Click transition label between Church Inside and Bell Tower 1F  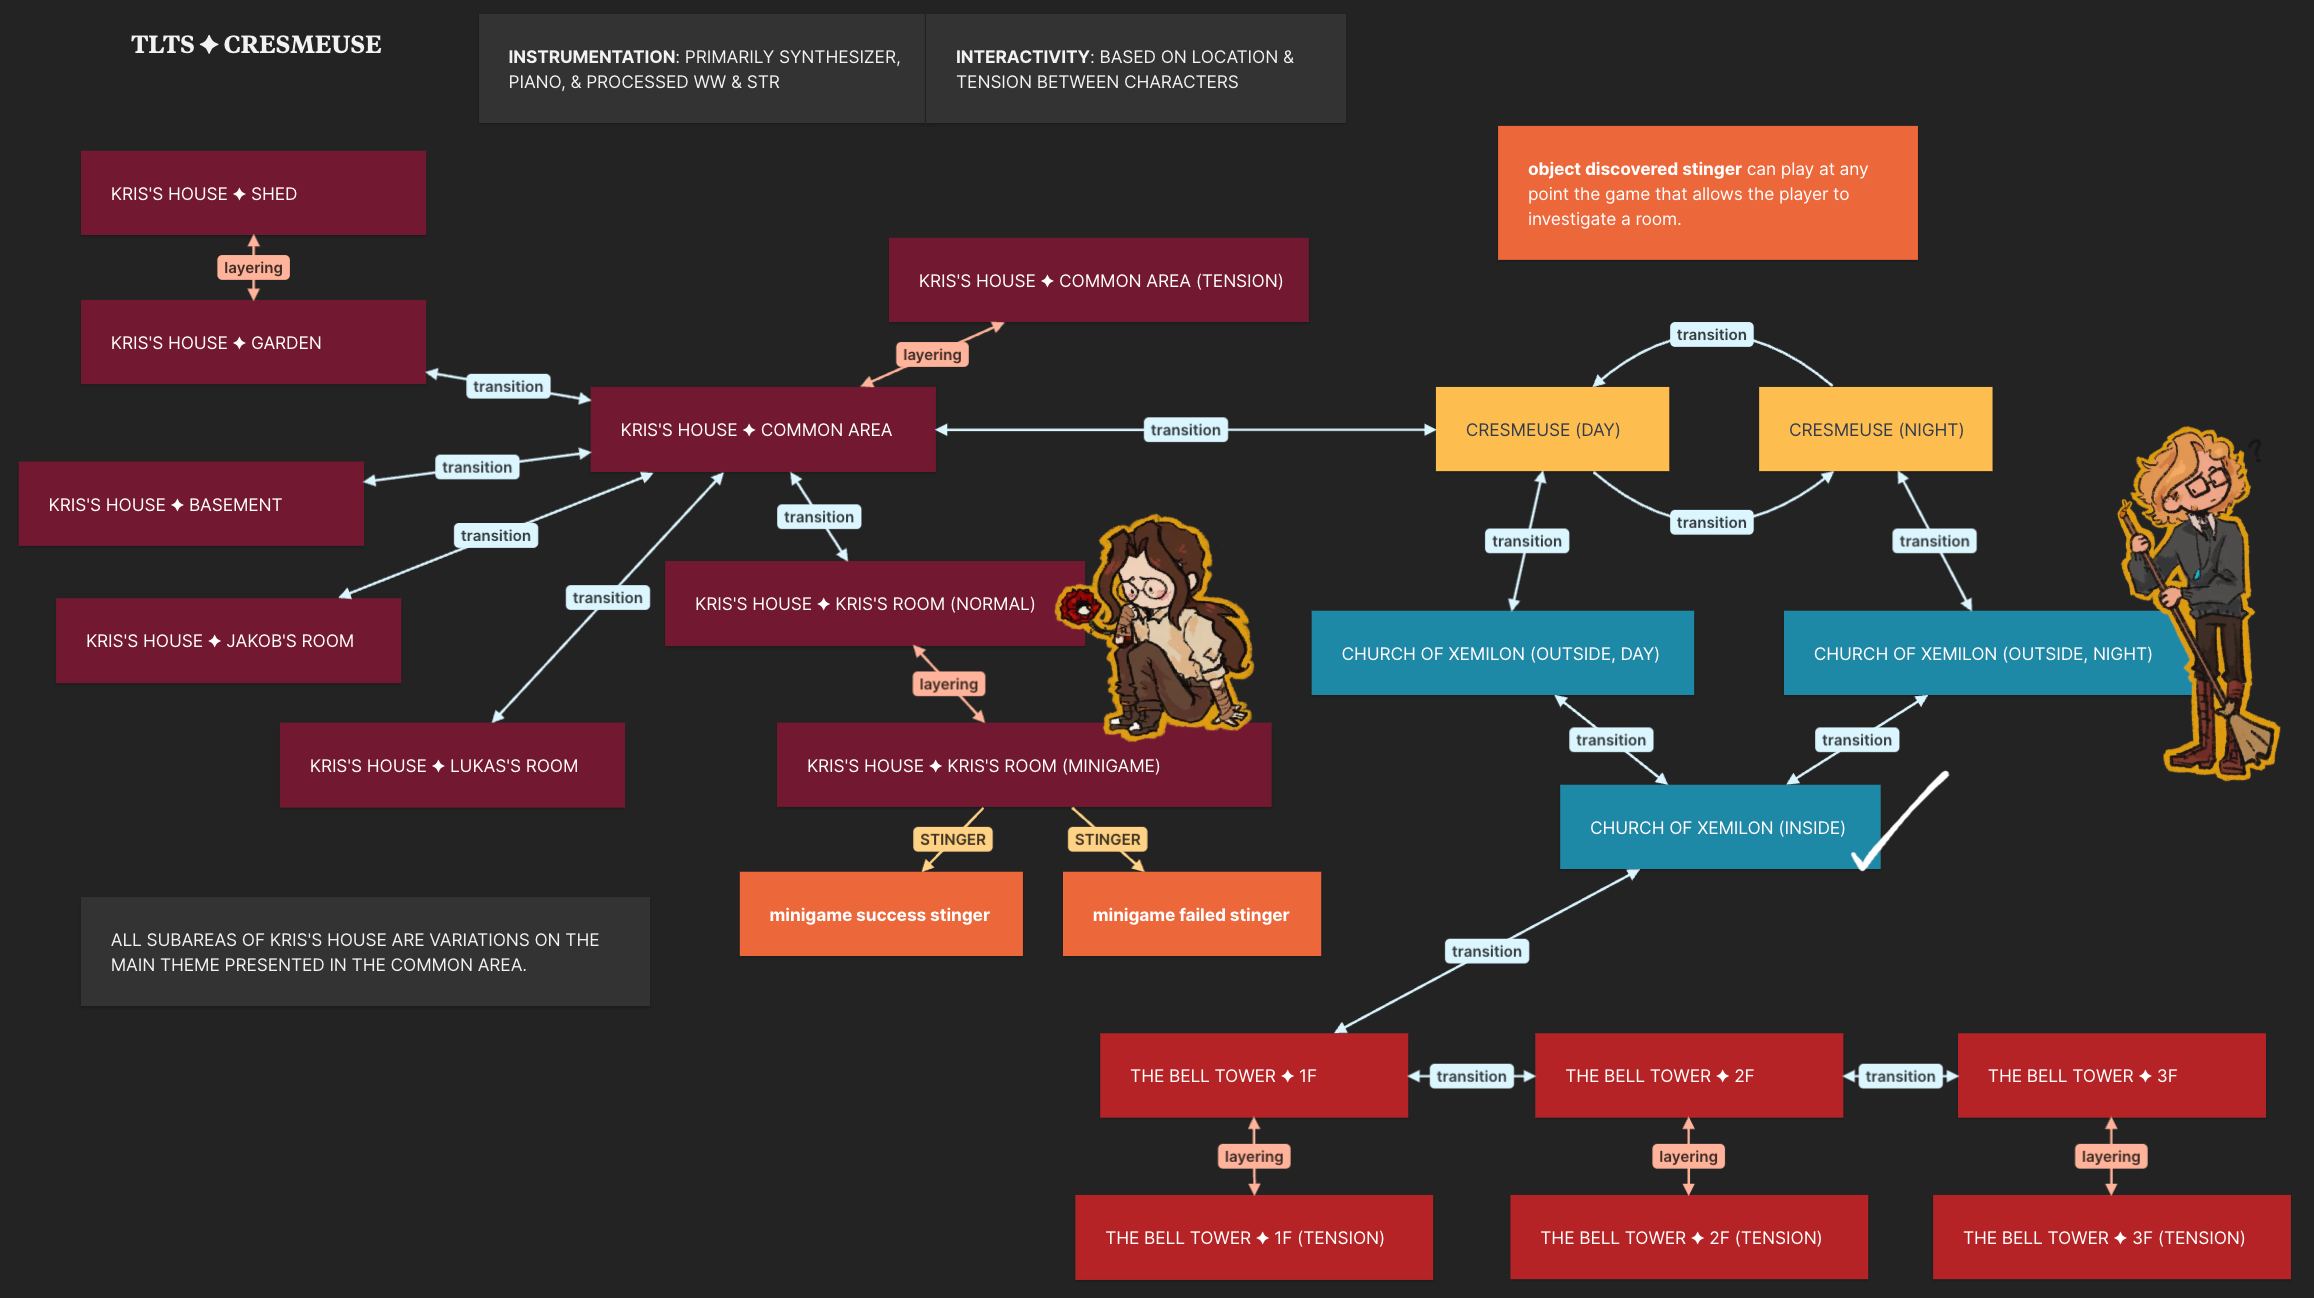(x=1486, y=951)
